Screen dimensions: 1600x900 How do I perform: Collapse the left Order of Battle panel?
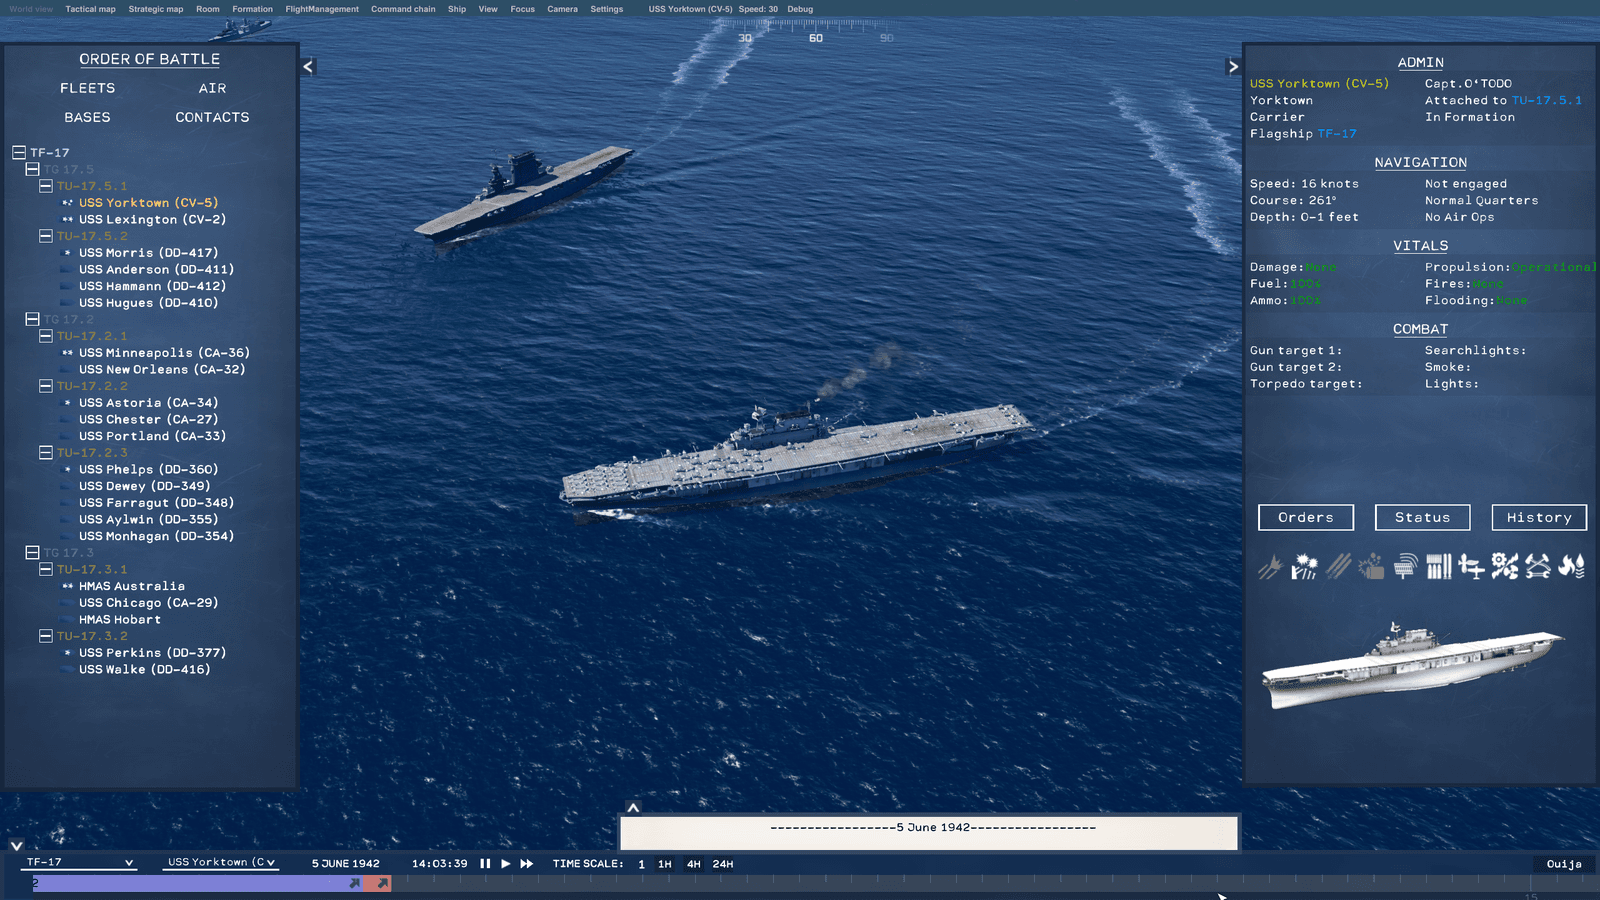(308, 67)
